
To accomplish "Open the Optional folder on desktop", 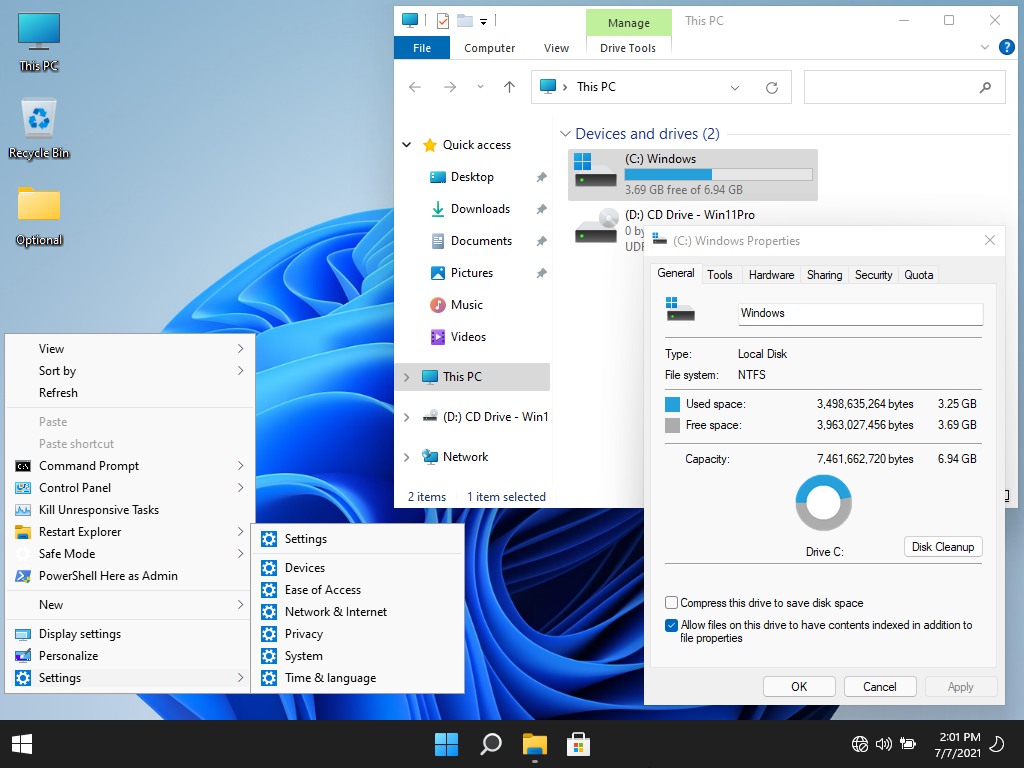I will click(x=39, y=216).
